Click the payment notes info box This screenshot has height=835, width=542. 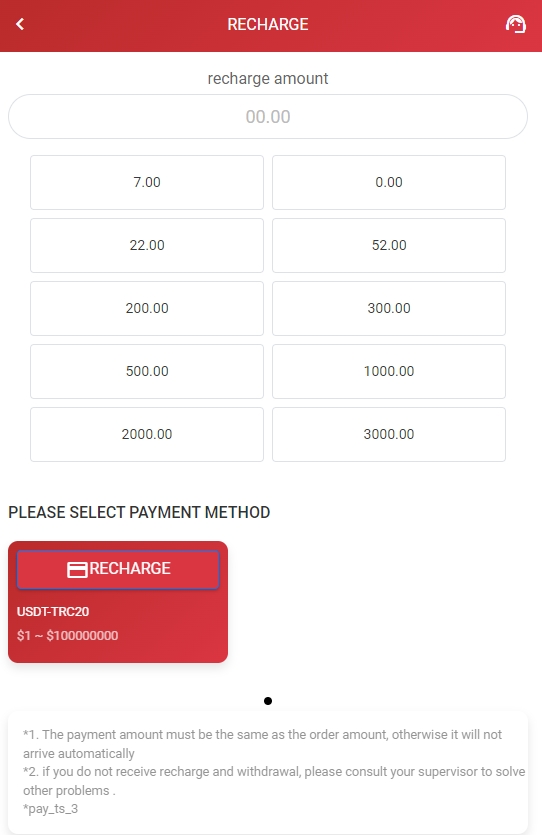268,772
